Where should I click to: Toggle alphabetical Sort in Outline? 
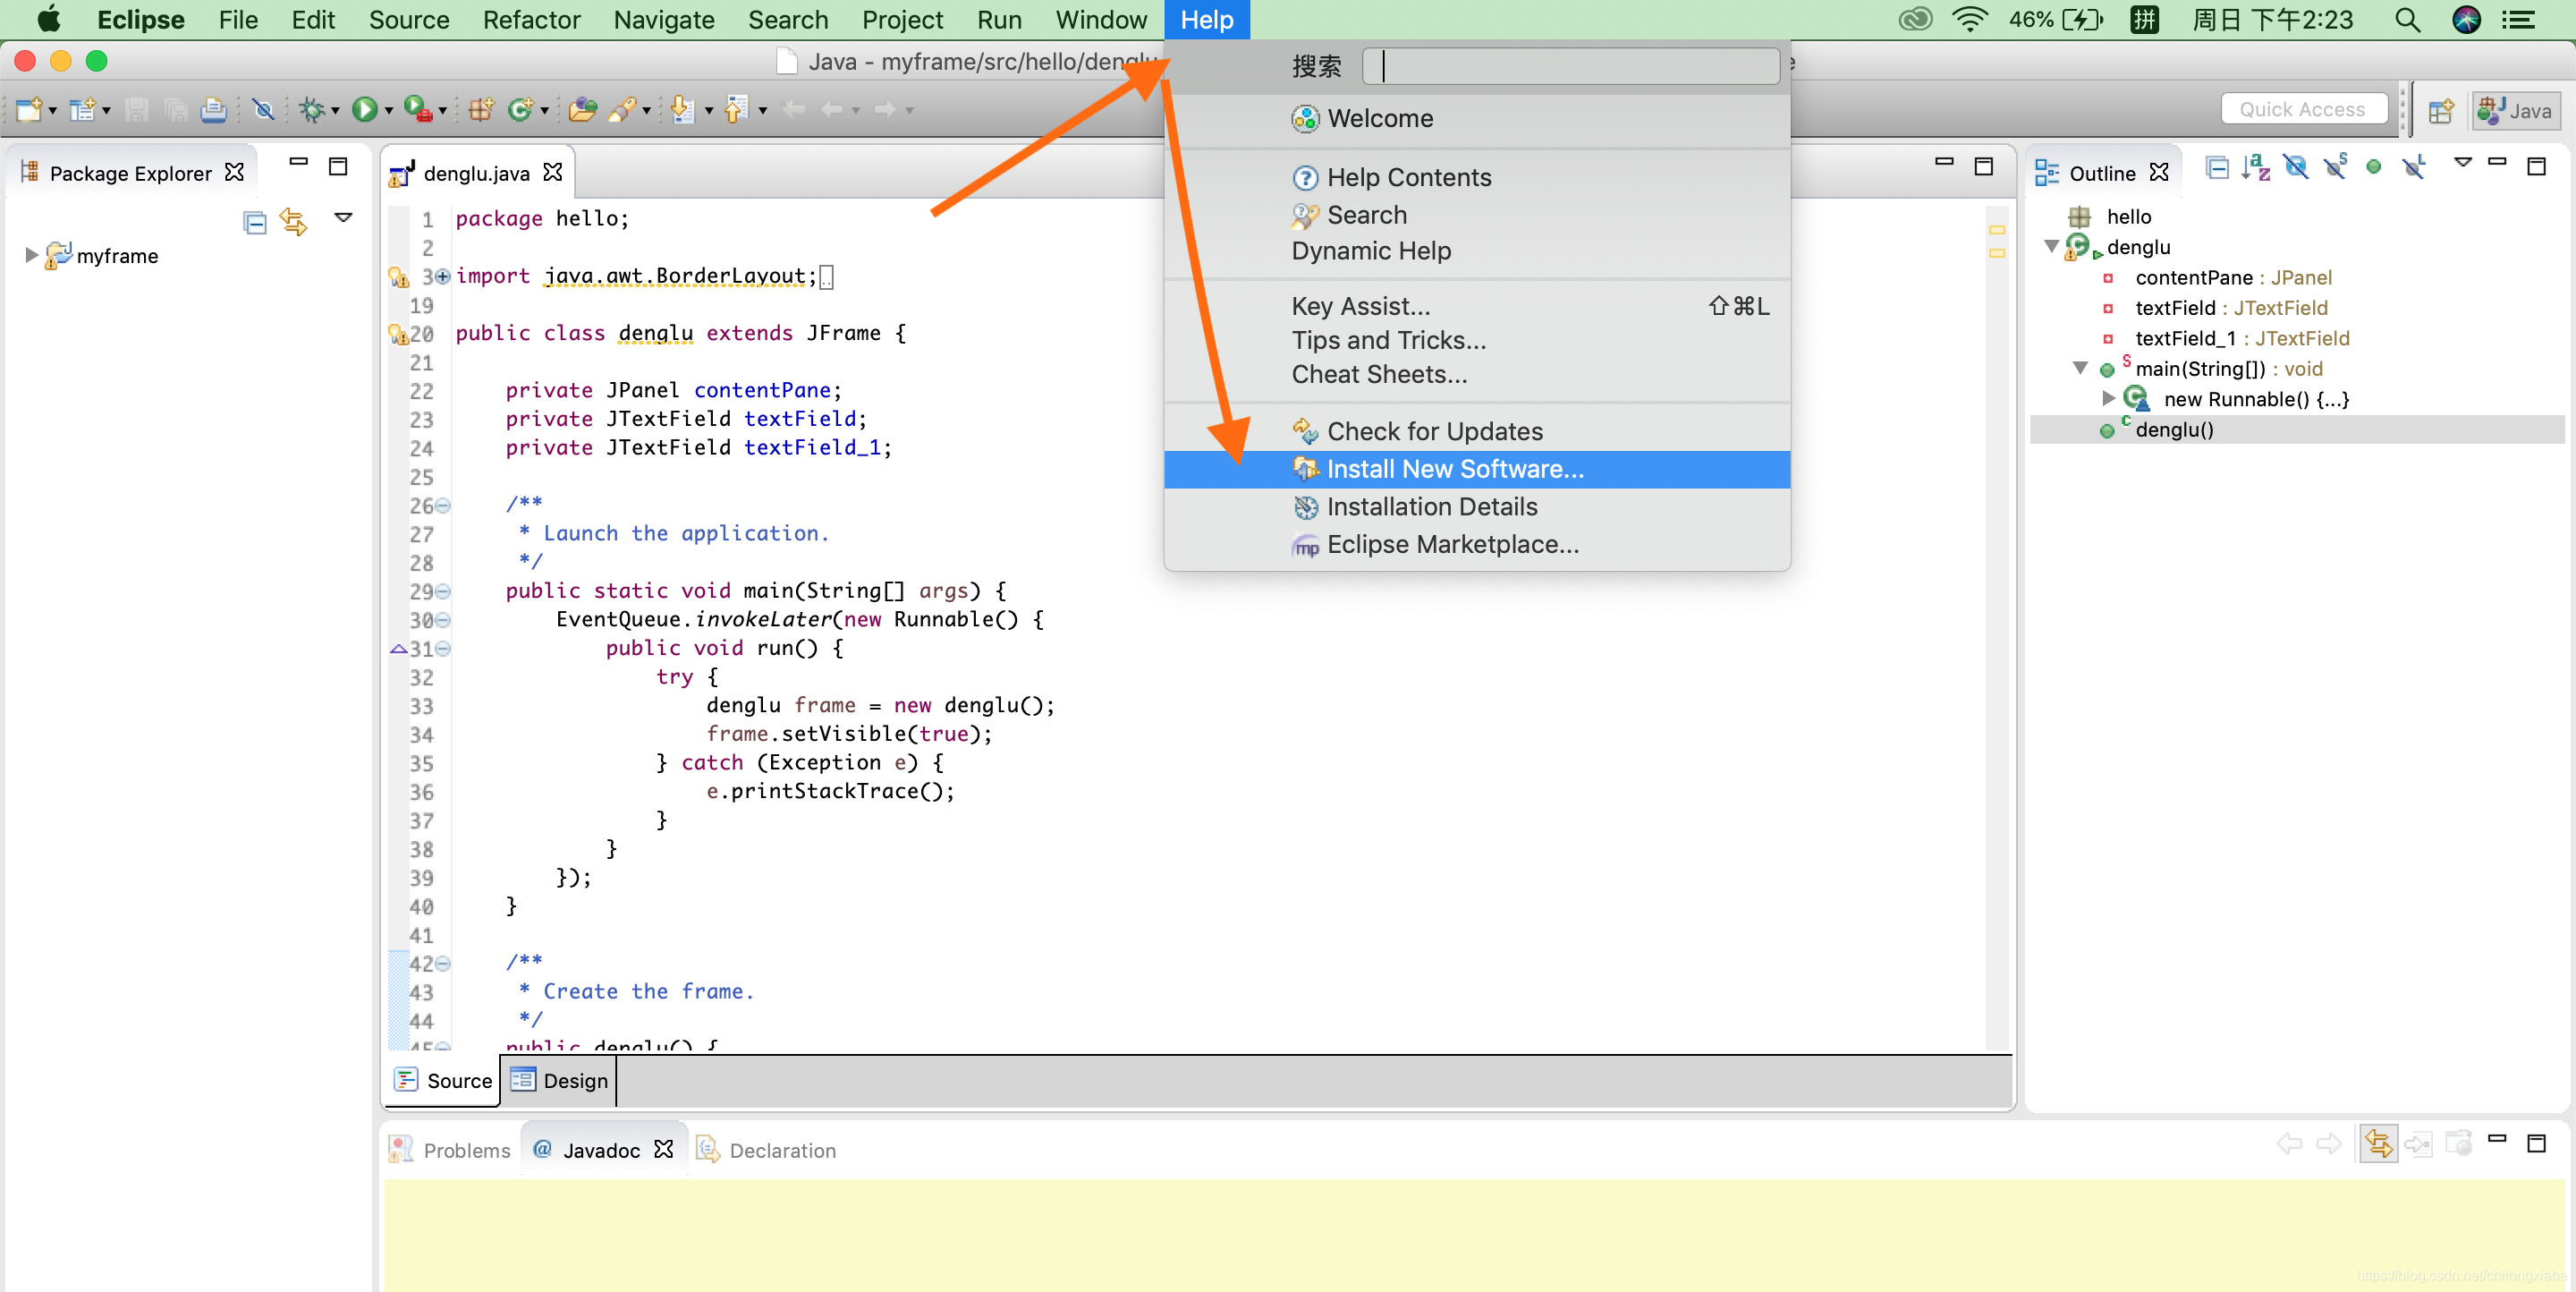click(x=2255, y=168)
